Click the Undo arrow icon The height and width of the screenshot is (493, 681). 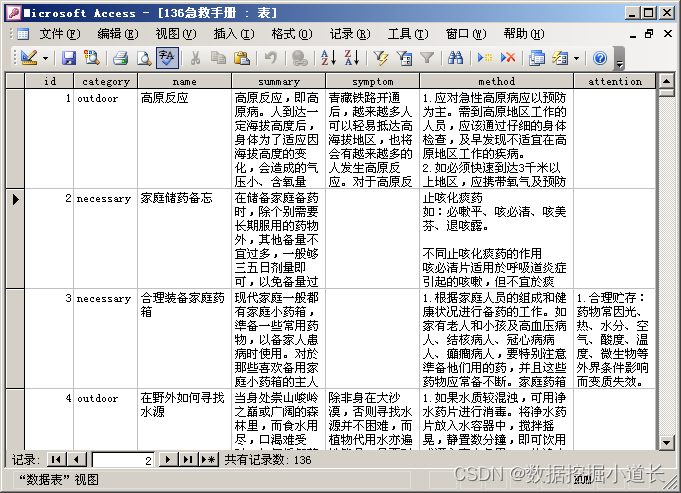click(271, 58)
